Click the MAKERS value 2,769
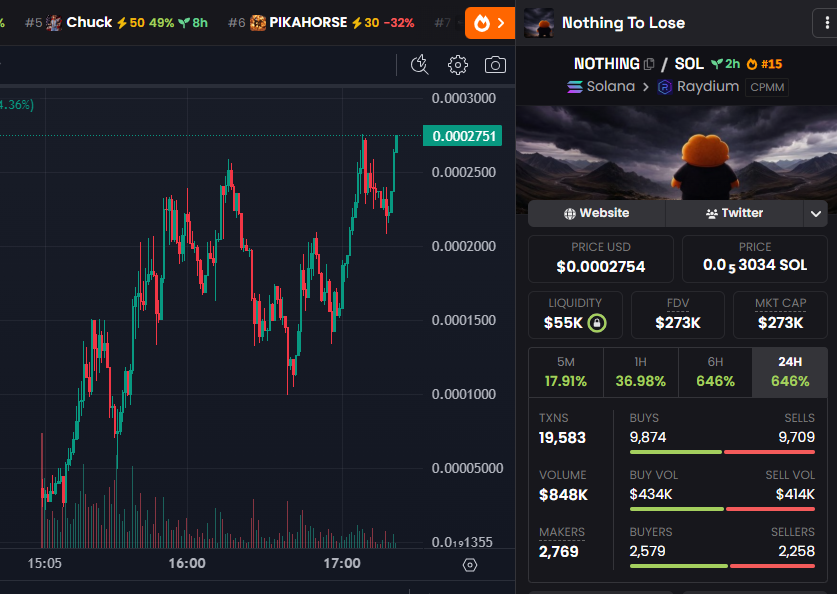837x594 pixels. click(558, 551)
